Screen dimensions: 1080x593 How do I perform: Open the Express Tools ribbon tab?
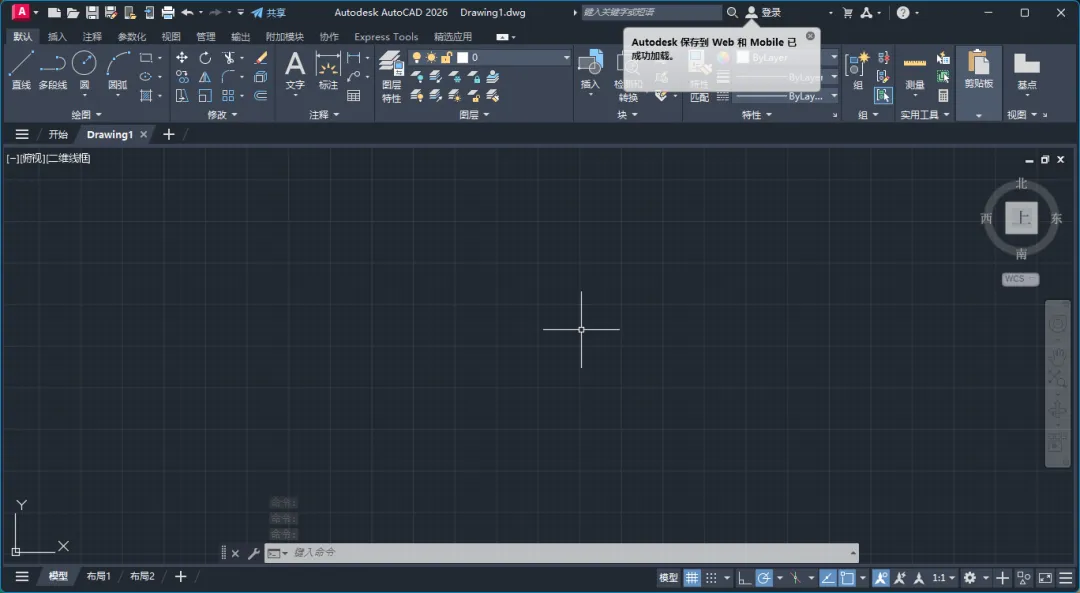click(x=386, y=37)
